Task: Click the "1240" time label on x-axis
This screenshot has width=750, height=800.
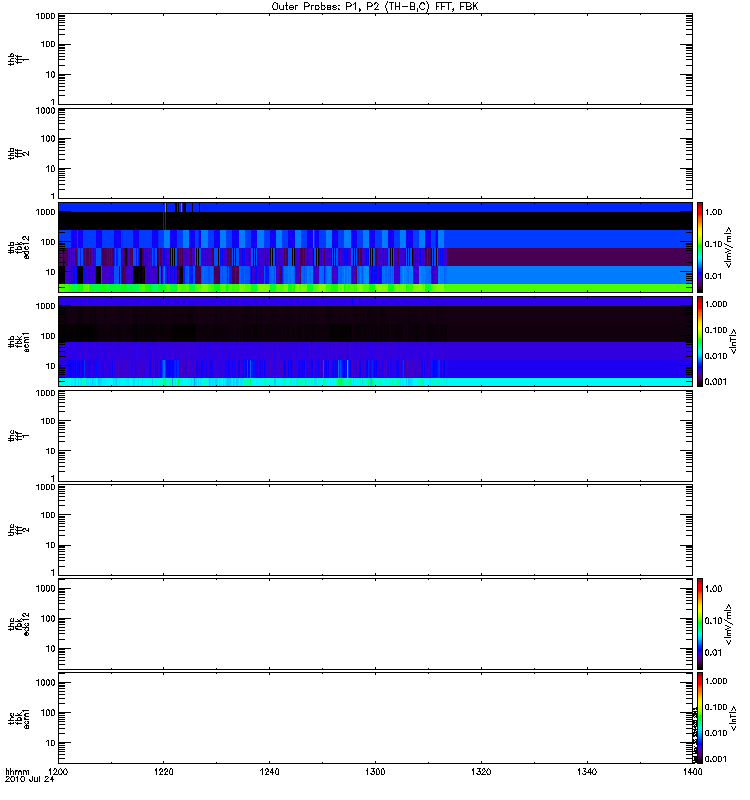Action: click(x=269, y=771)
